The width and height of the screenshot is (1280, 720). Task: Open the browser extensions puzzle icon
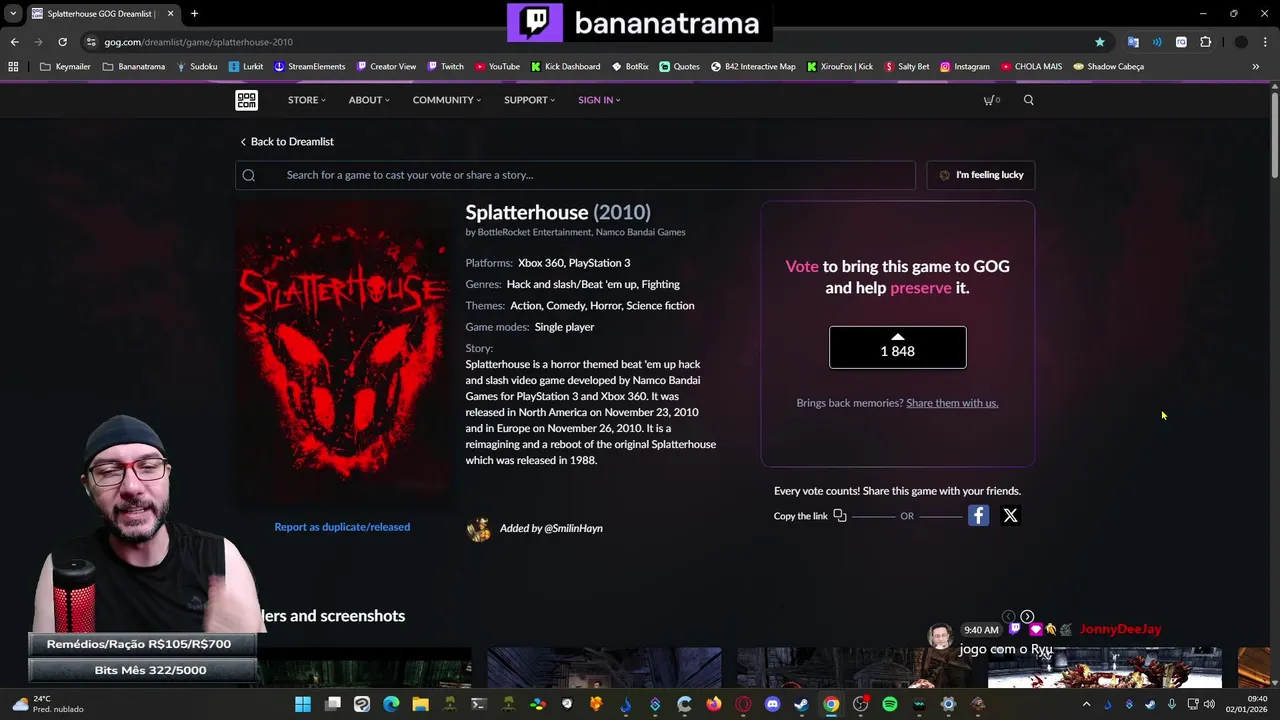[1205, 42]
